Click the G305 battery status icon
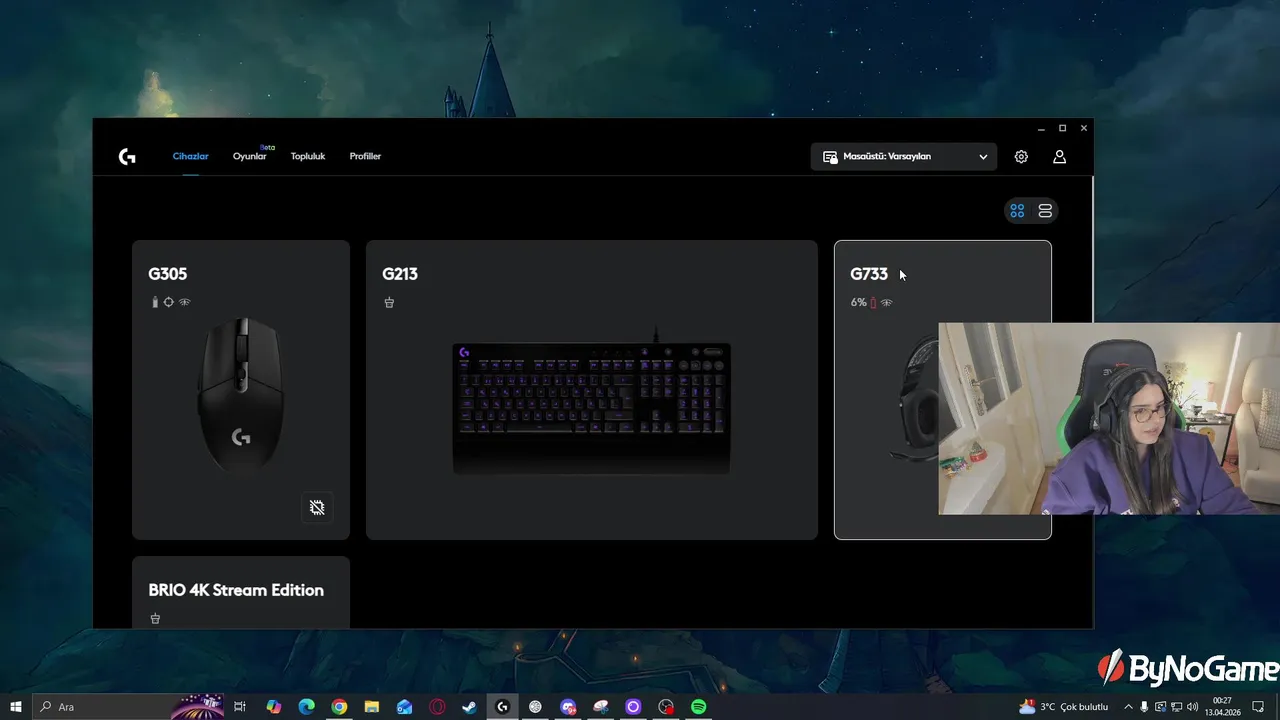 (x=155, y=302)
